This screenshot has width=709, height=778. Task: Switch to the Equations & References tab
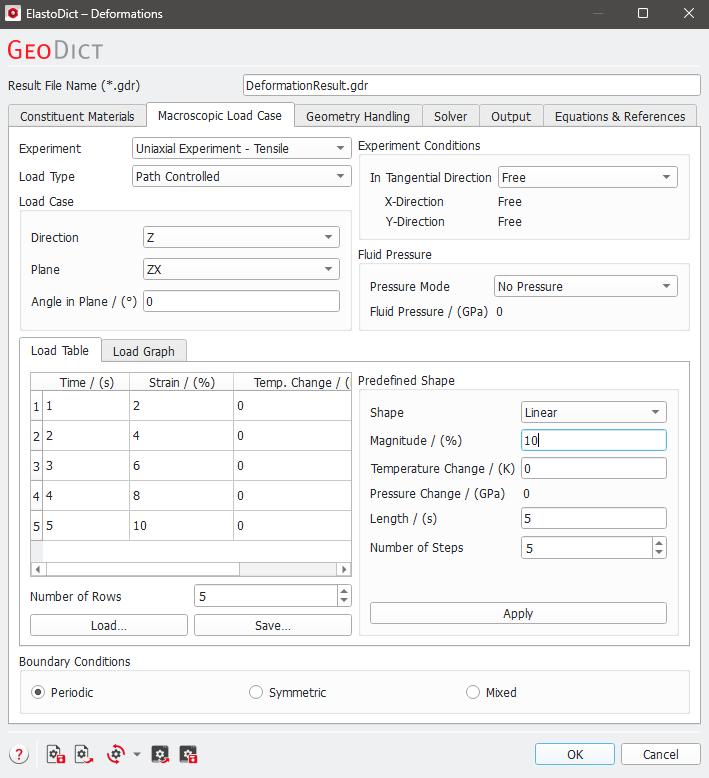pyautogui.click(x=620, y=116)
